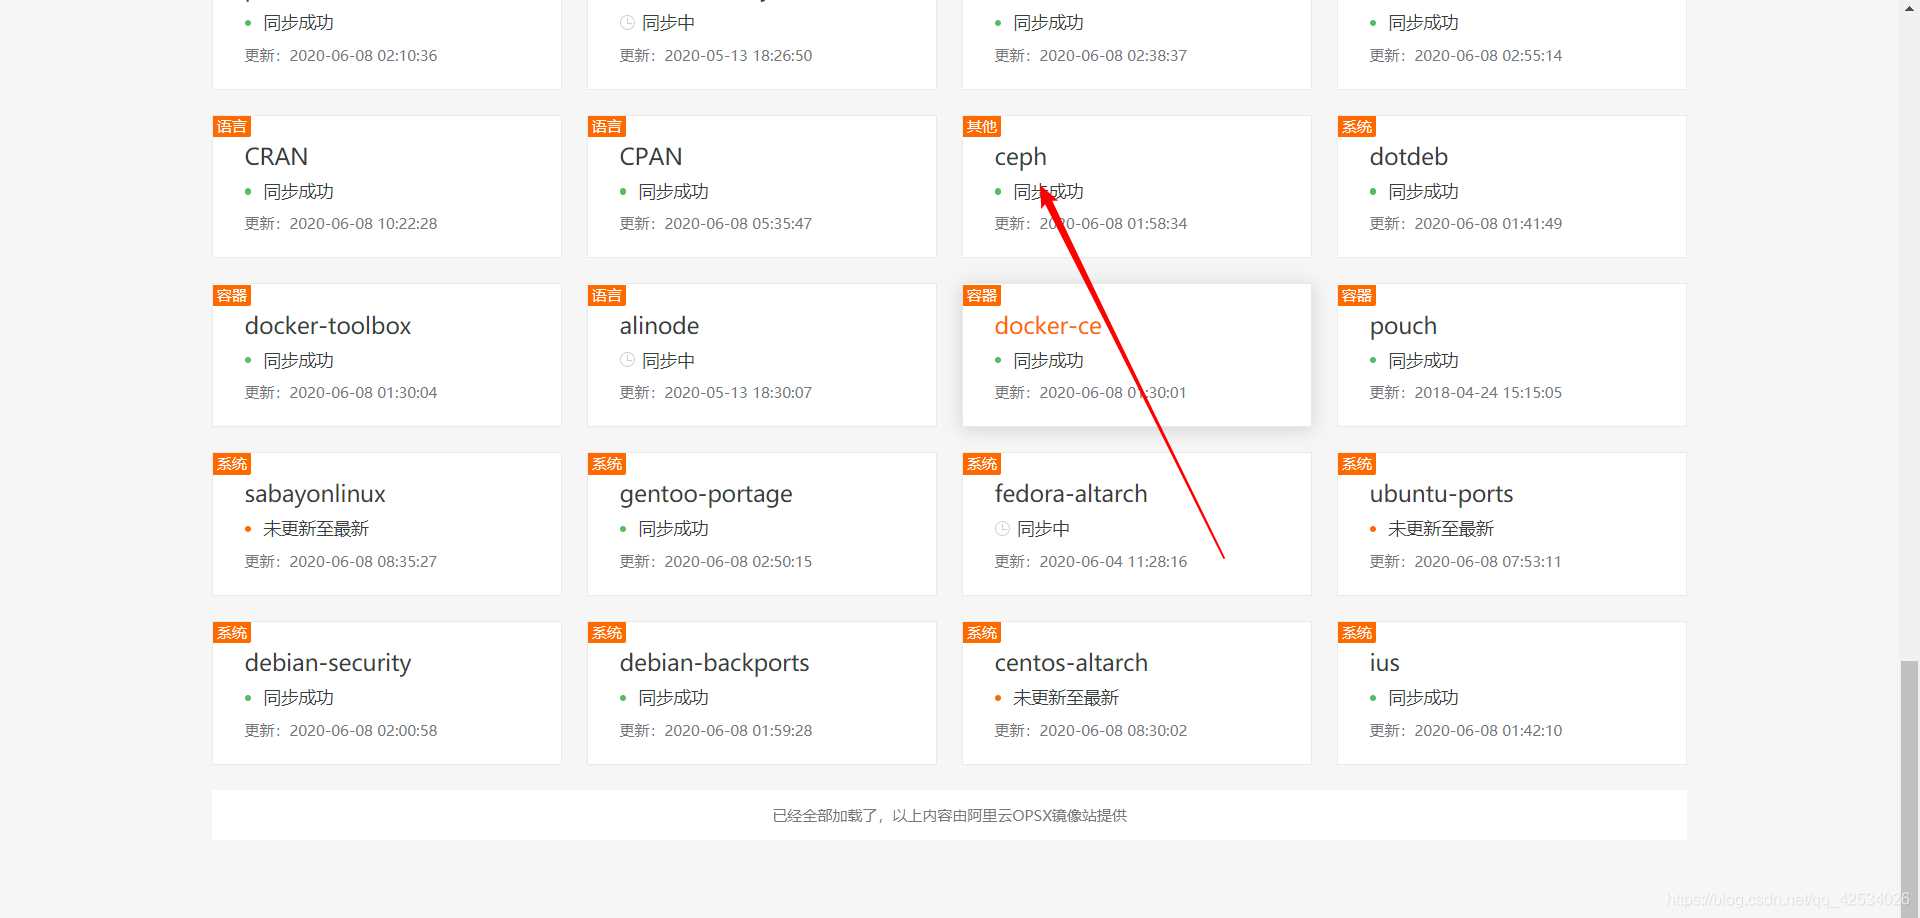This screenshot has width=1920, height=918.
Task: Open the dotdeb mirror page
Action: click(1408, 157)
